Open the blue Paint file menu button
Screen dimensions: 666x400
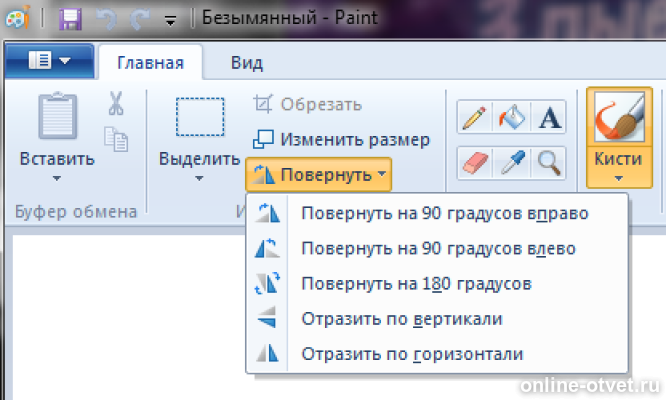[50, 61]
